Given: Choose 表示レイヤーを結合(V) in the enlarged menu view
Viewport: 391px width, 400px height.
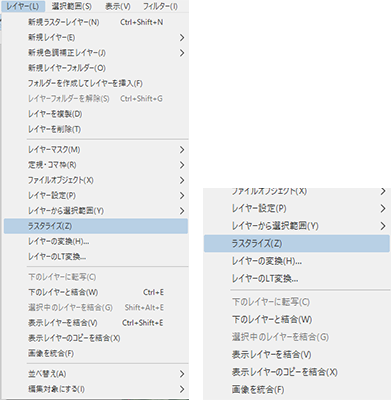Looking at the screenshot, I should click(x=297, y=354).
